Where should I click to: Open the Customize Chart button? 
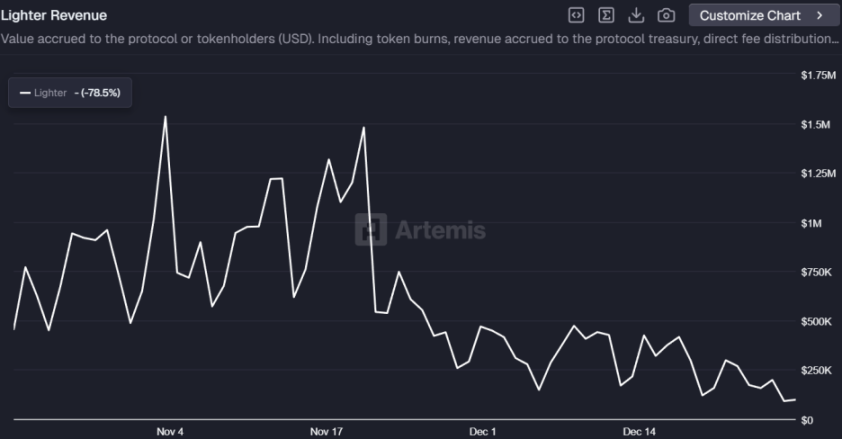pyautogui.click(x=749, y=15)
